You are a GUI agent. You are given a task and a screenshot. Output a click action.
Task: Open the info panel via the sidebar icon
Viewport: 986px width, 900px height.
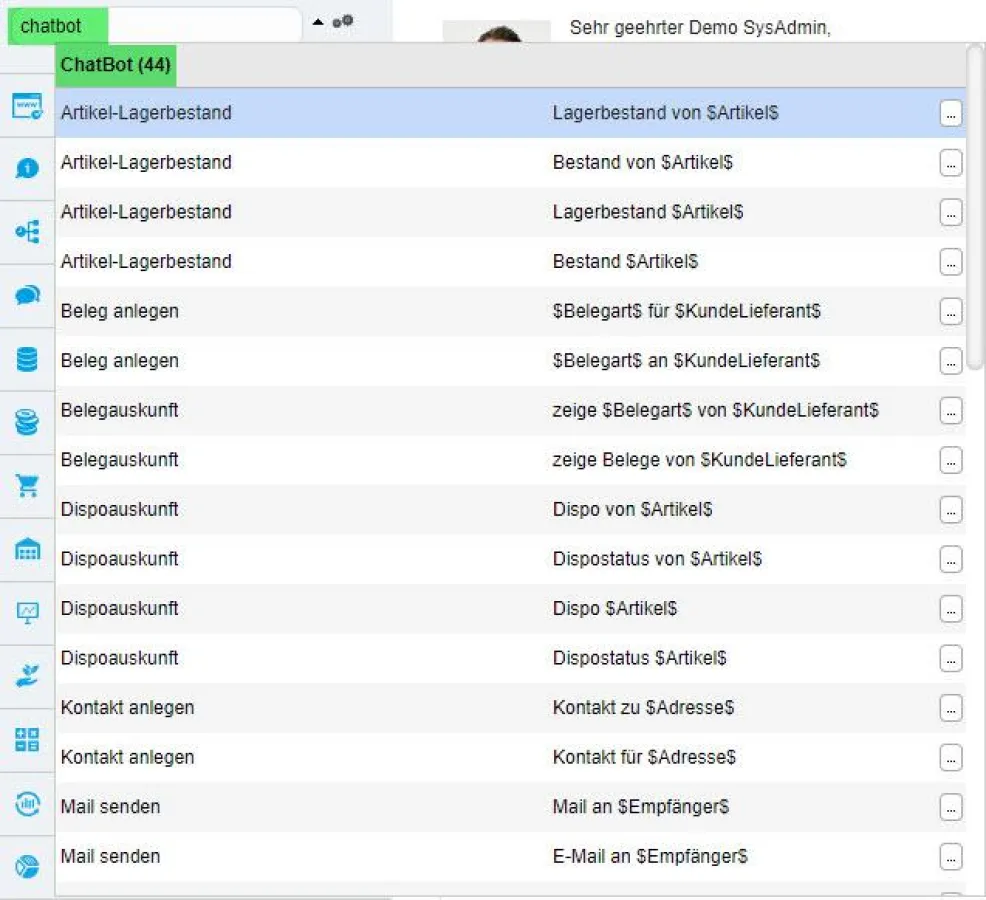(27, 170)
